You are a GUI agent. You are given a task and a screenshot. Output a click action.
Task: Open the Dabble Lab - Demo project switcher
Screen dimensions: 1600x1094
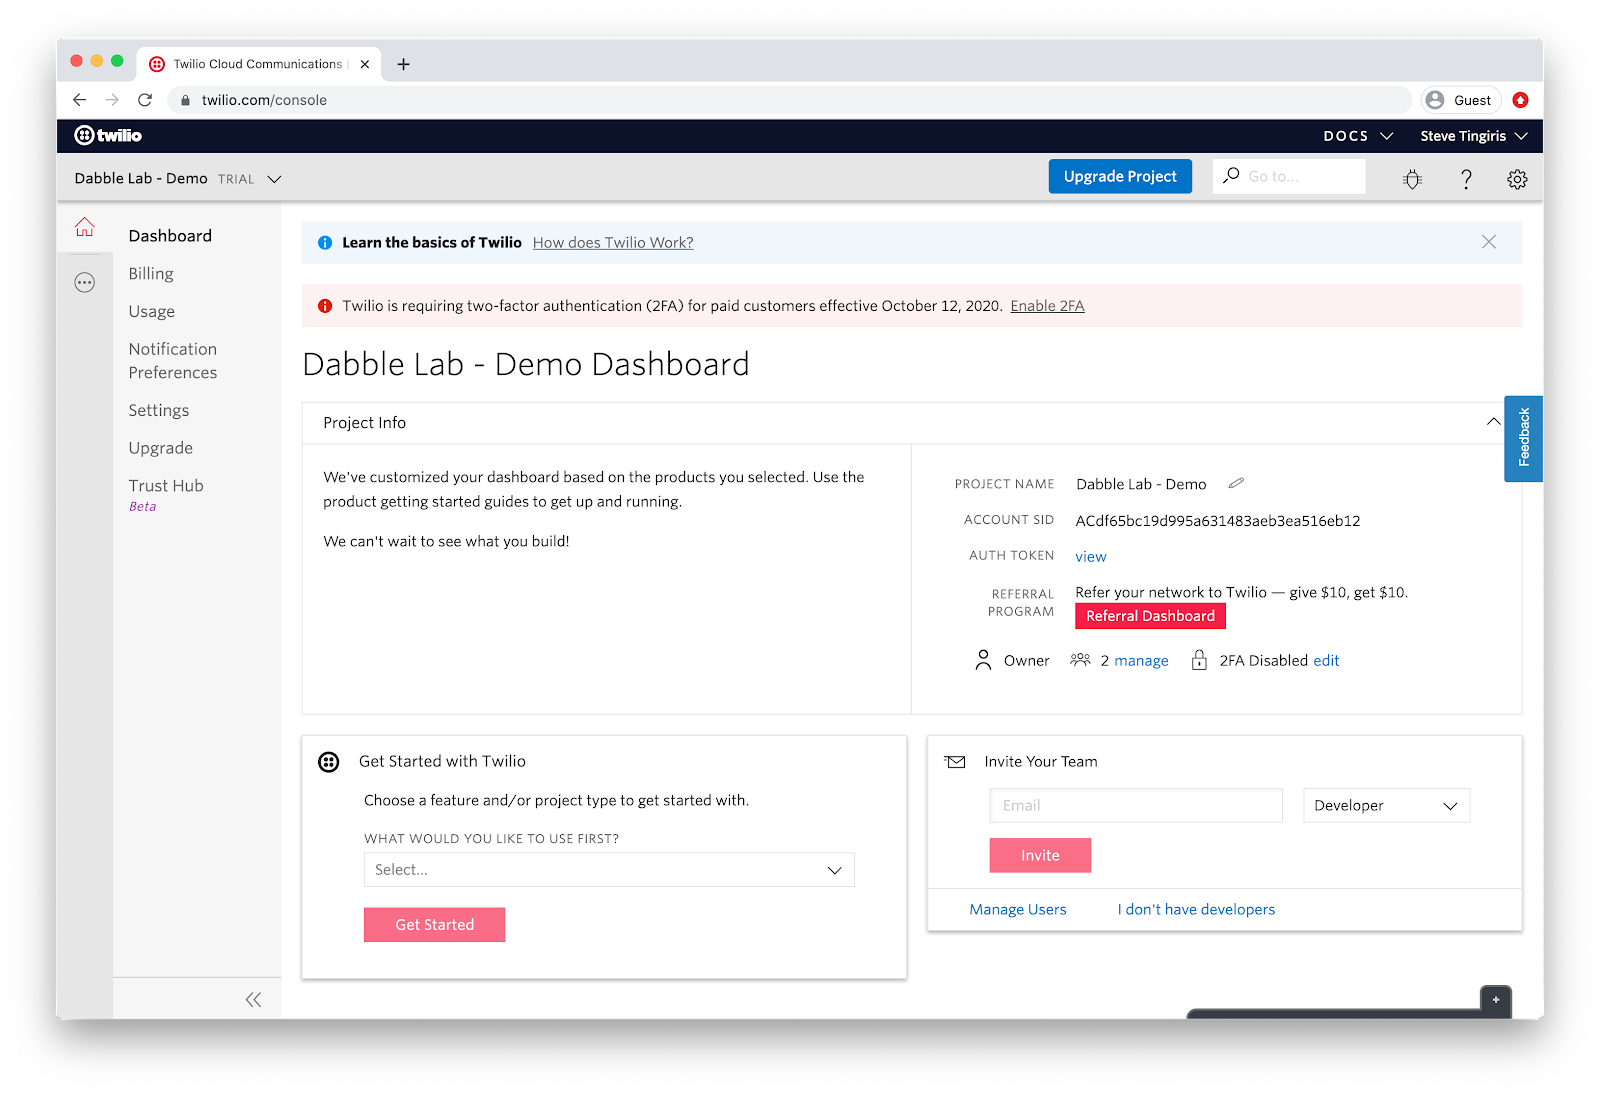click(178, 179)
